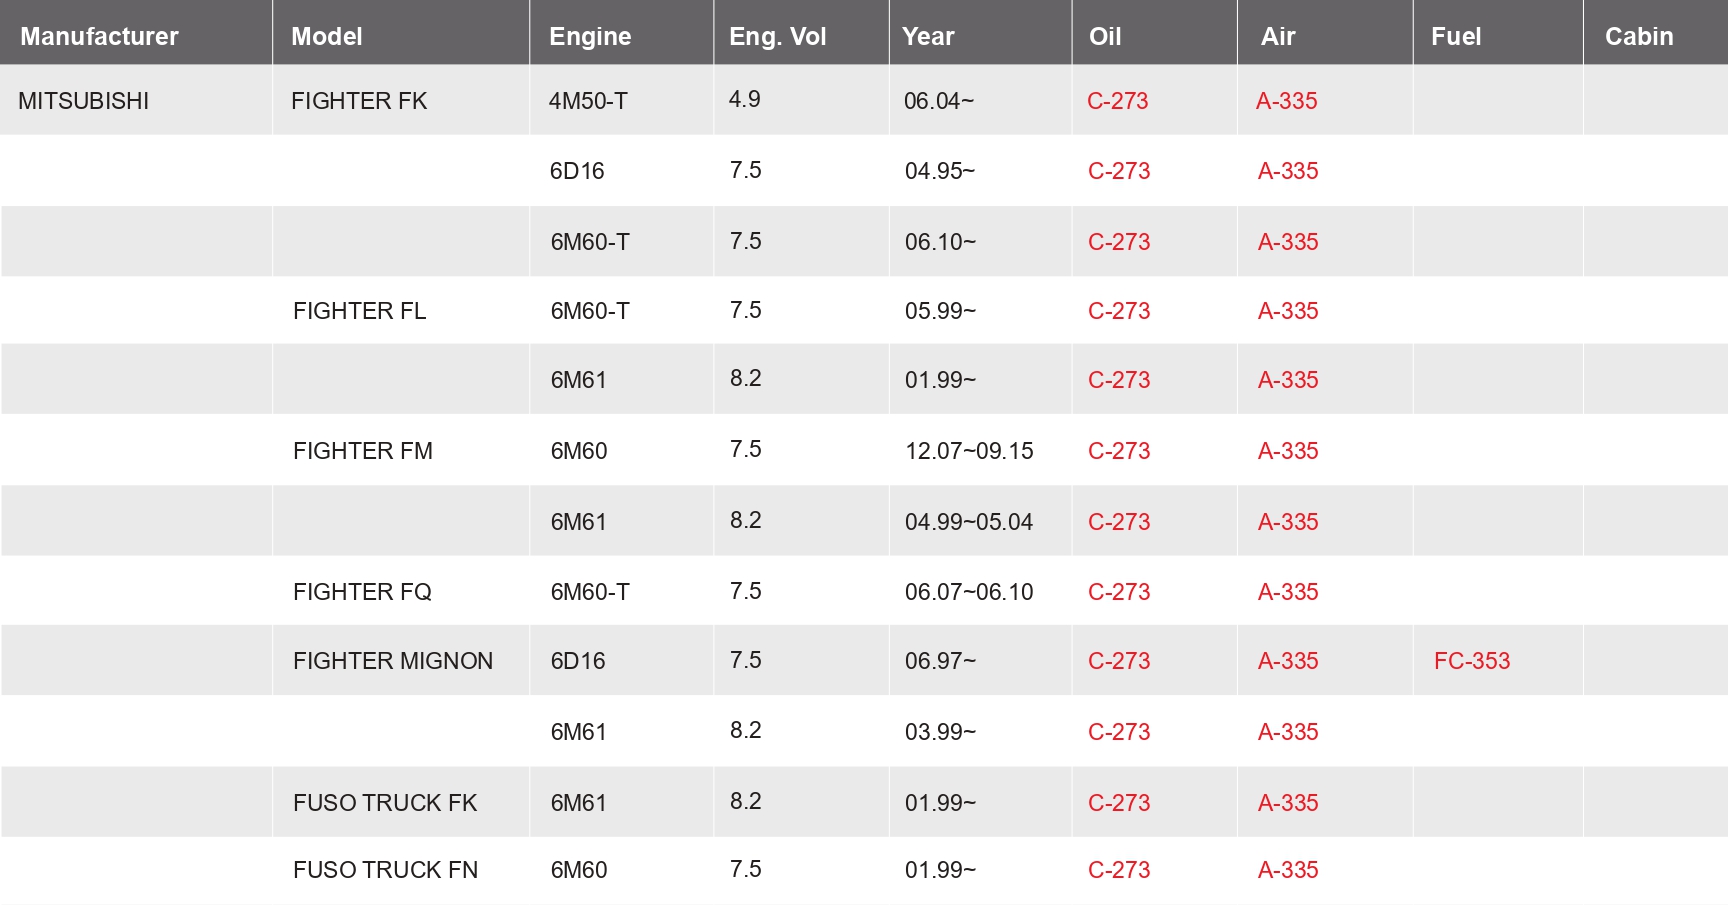The height and width of the screenshot is (905, 1728).
Task: Open A-335 air link in the 4M50-T row
Action: point(1287,101)
